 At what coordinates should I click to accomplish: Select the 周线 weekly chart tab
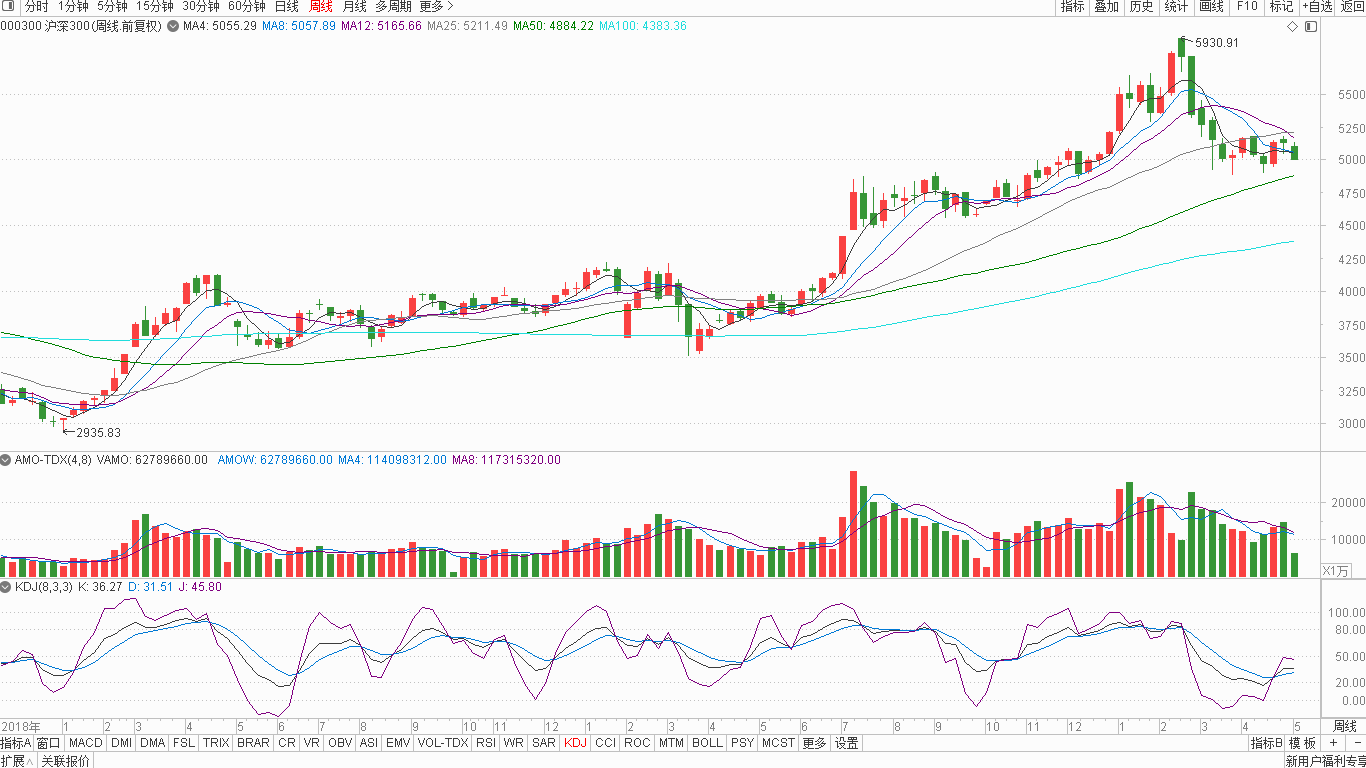(321, 6)
